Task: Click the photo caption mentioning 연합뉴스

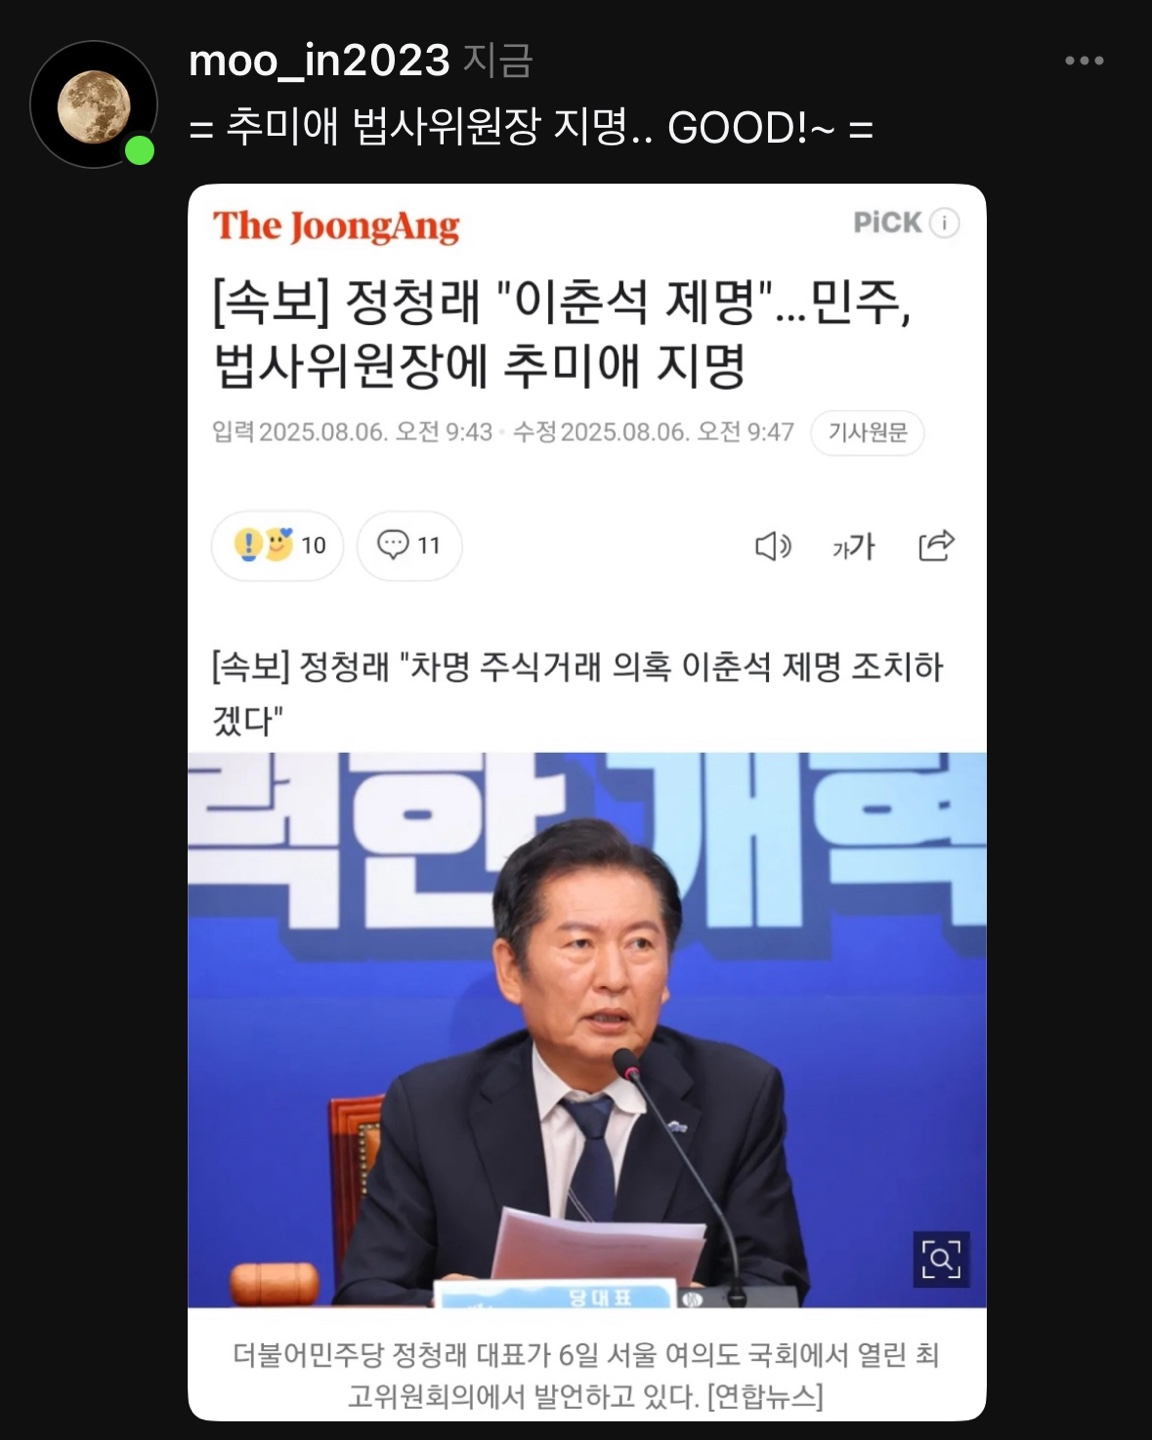Action: (x=587, y=1375)
